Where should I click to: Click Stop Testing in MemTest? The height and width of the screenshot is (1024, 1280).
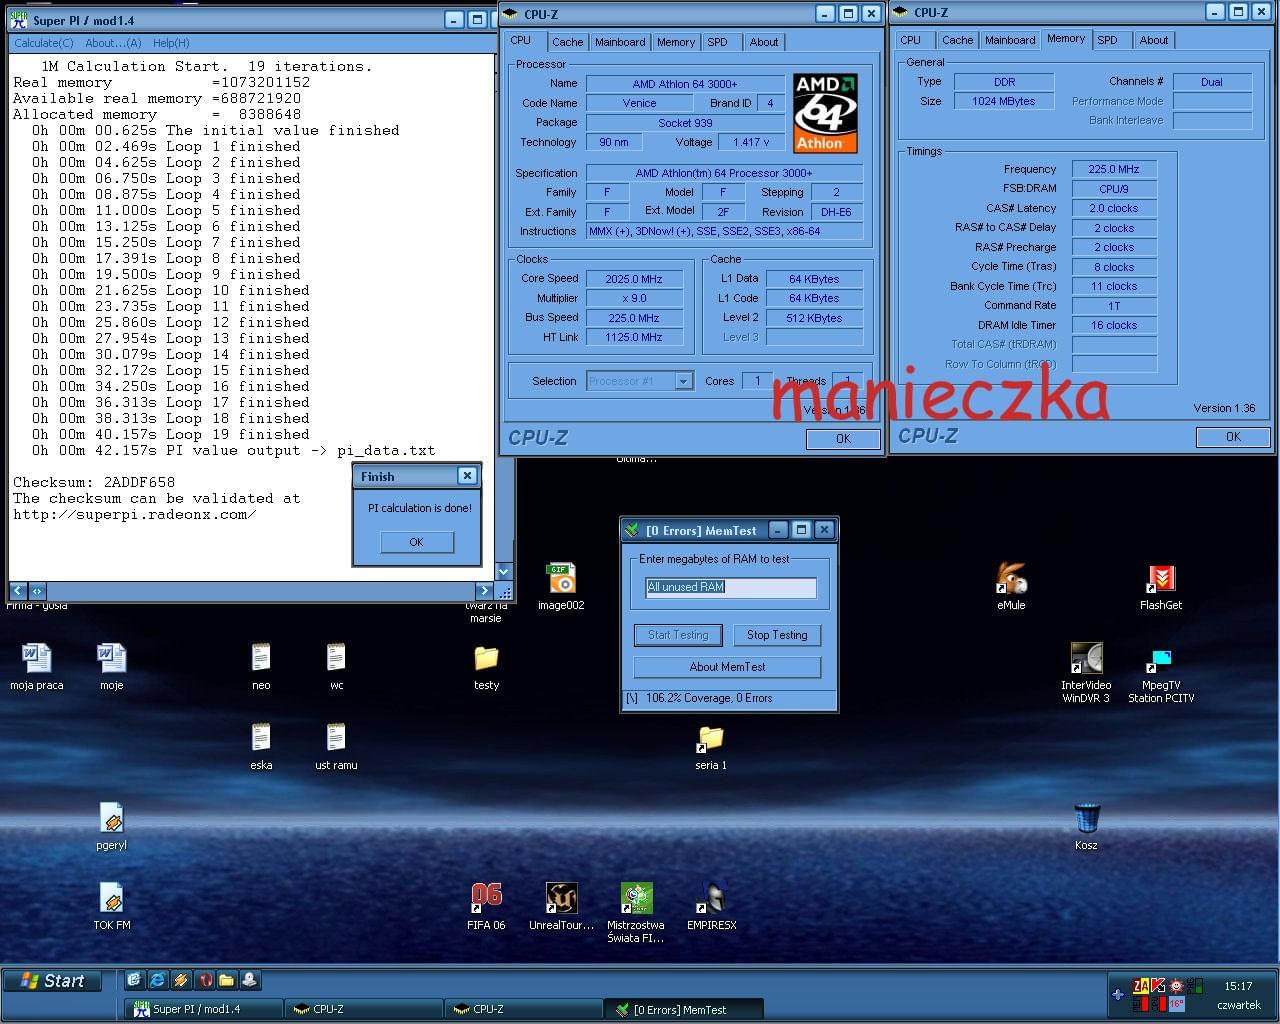tap(777, 635)
